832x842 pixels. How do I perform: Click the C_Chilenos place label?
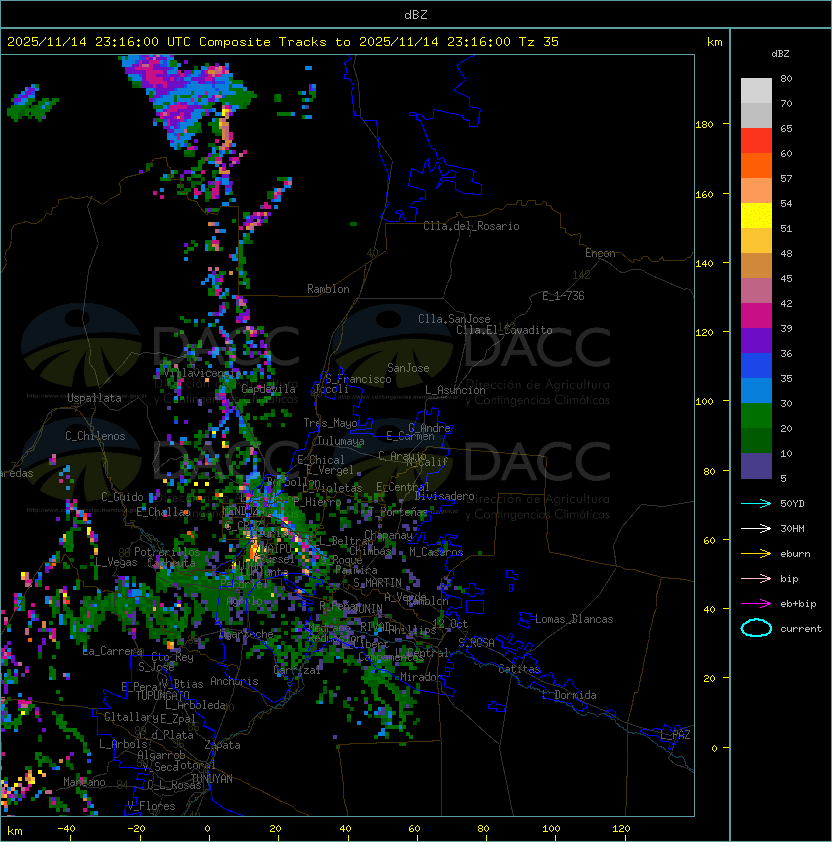(x=95, y=436)
